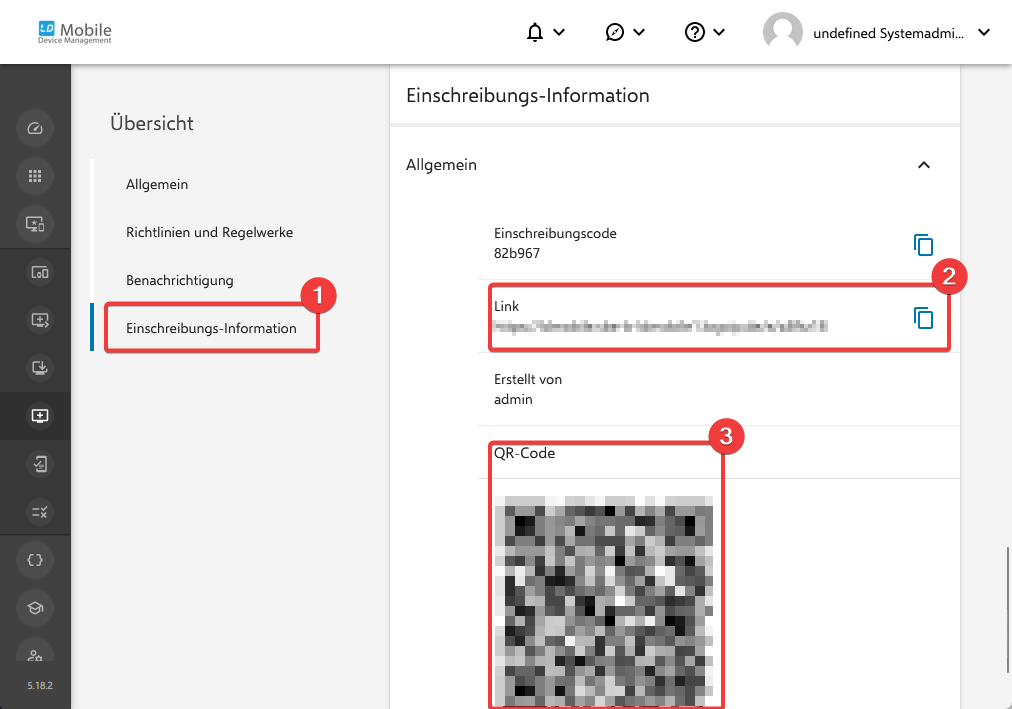Click the QR-Code label
This screenshot has width=1012, height=709.
pos(524,453)
